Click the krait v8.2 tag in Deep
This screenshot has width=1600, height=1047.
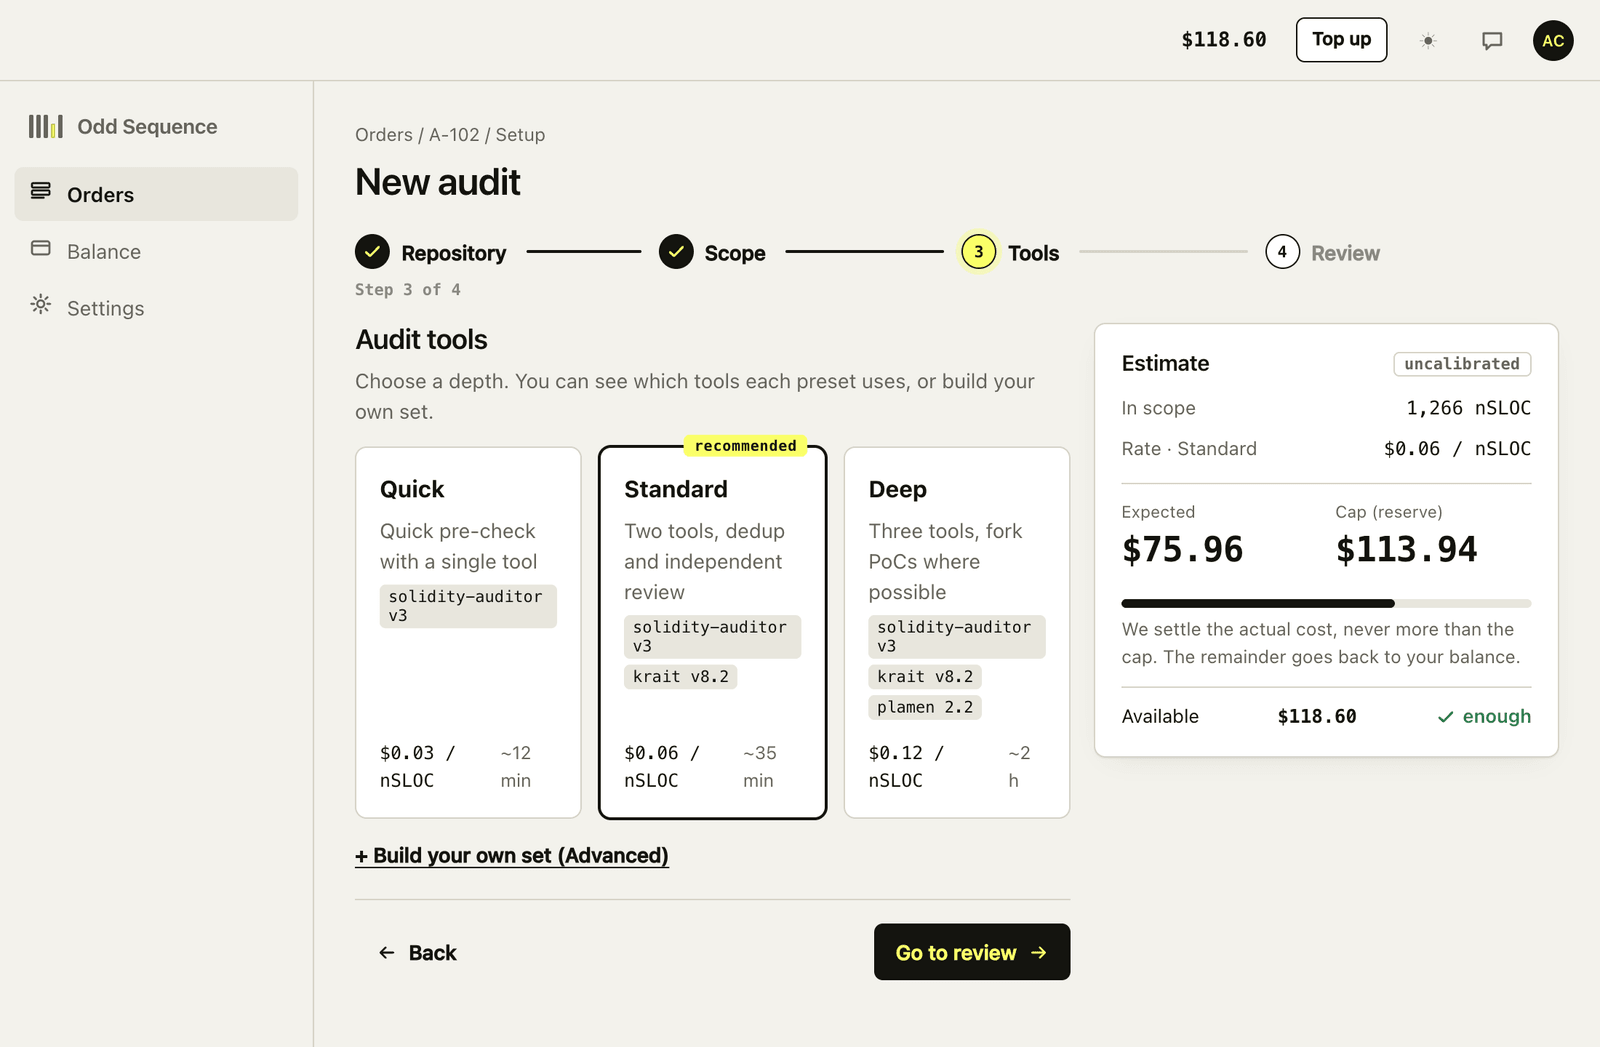tap(925, 677)
